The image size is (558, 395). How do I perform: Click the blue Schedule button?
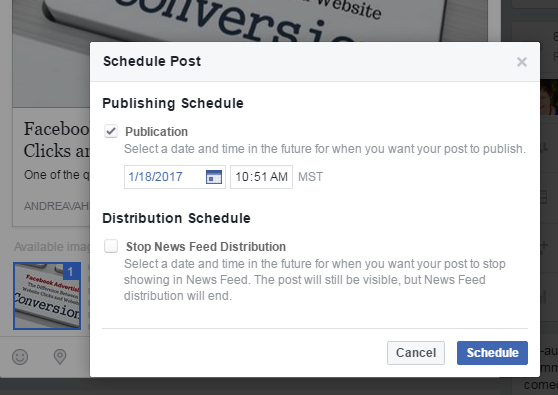(492, 353)
